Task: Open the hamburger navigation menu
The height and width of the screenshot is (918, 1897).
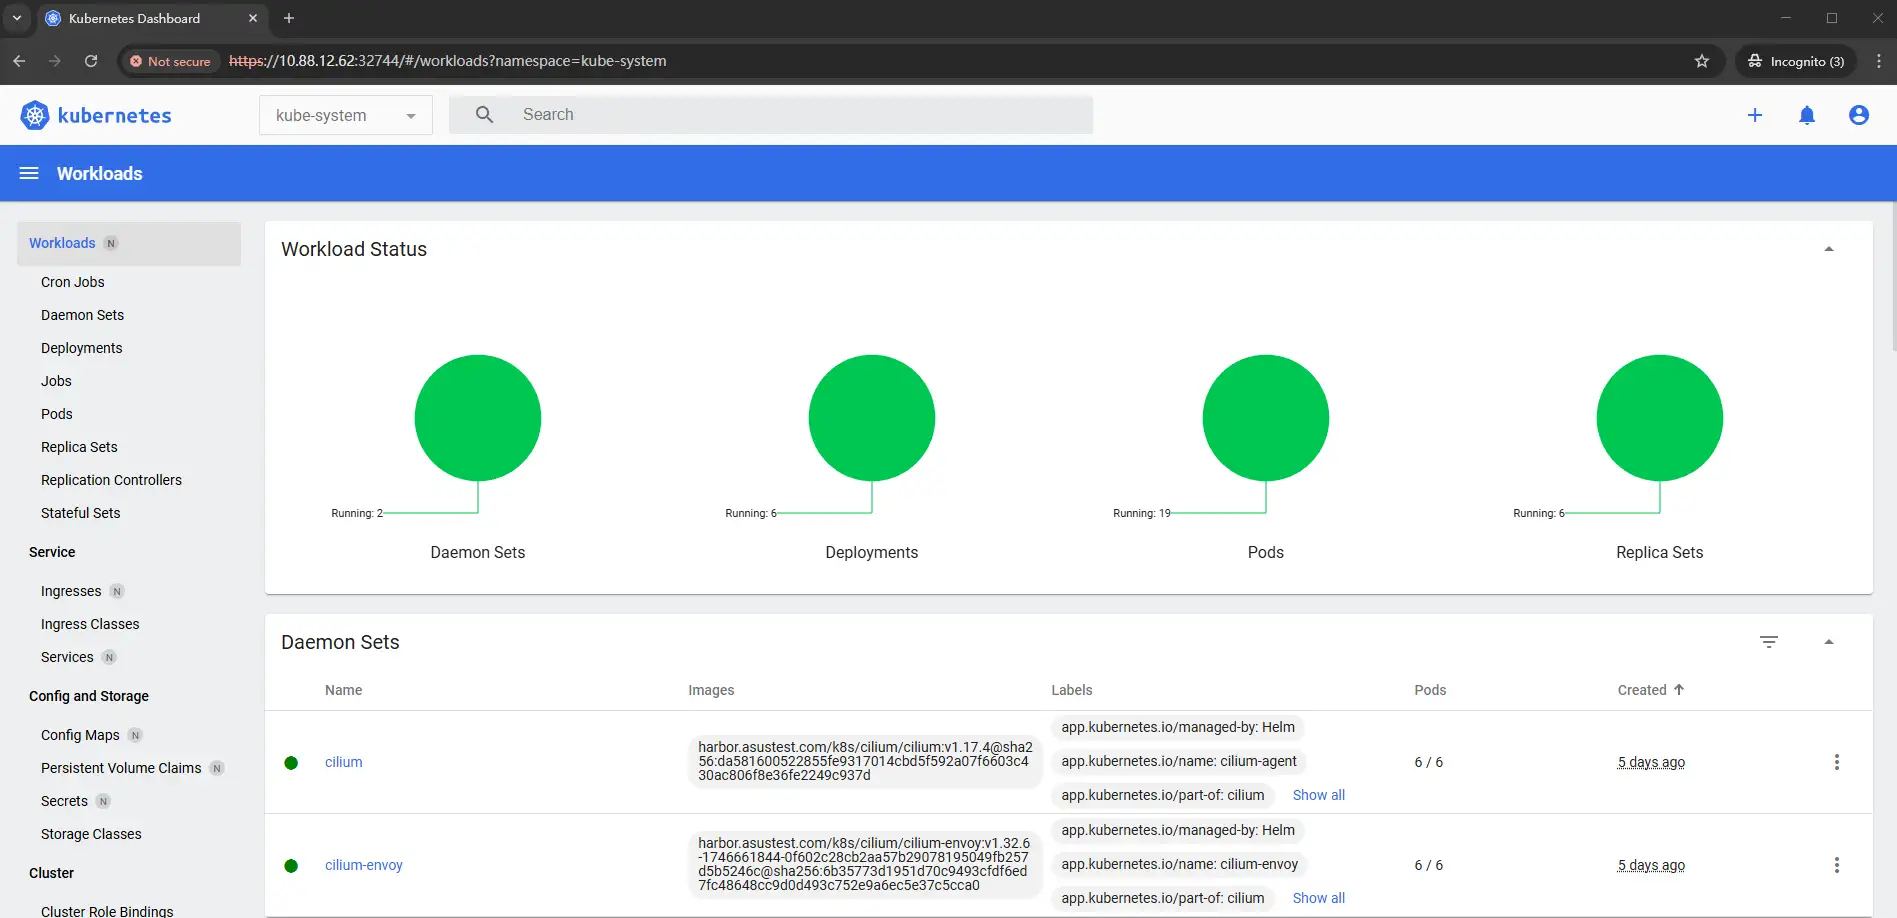Action: [x=29, y=173]
